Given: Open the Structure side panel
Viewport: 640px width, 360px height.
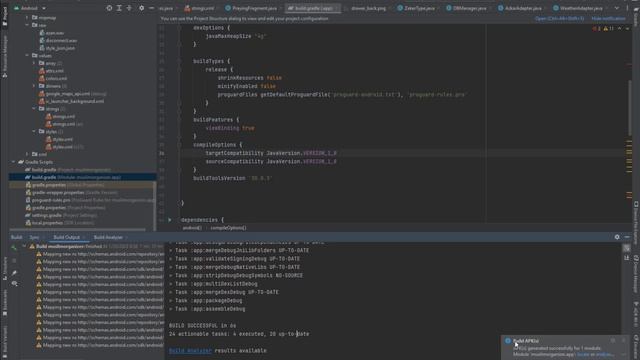Looking at the screenshot, I should [x=4, y=269].
